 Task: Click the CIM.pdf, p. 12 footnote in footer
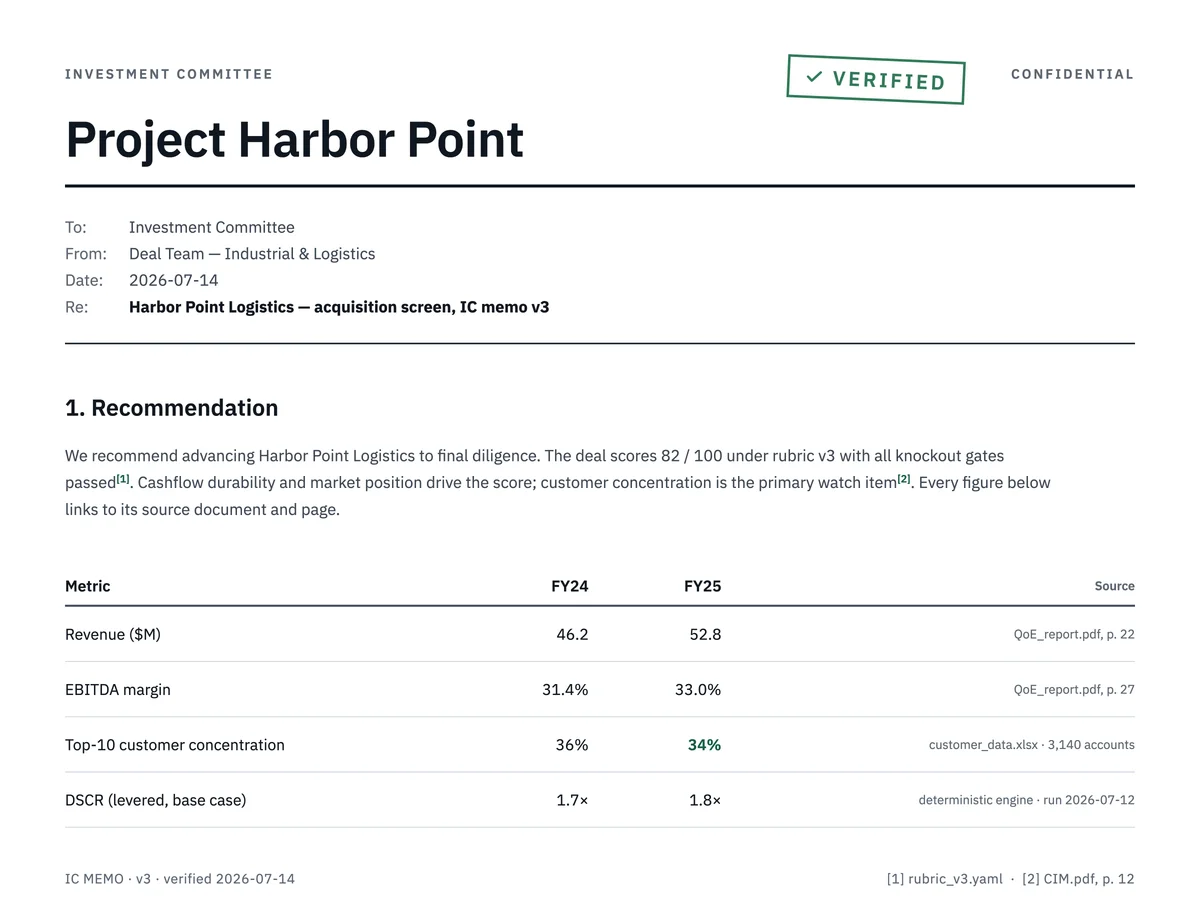click(1078, 879)
